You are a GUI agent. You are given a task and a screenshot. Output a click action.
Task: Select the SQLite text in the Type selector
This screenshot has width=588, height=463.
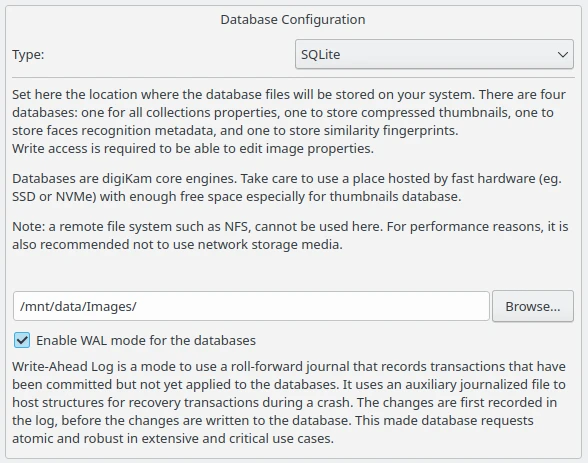click(321, 55)
